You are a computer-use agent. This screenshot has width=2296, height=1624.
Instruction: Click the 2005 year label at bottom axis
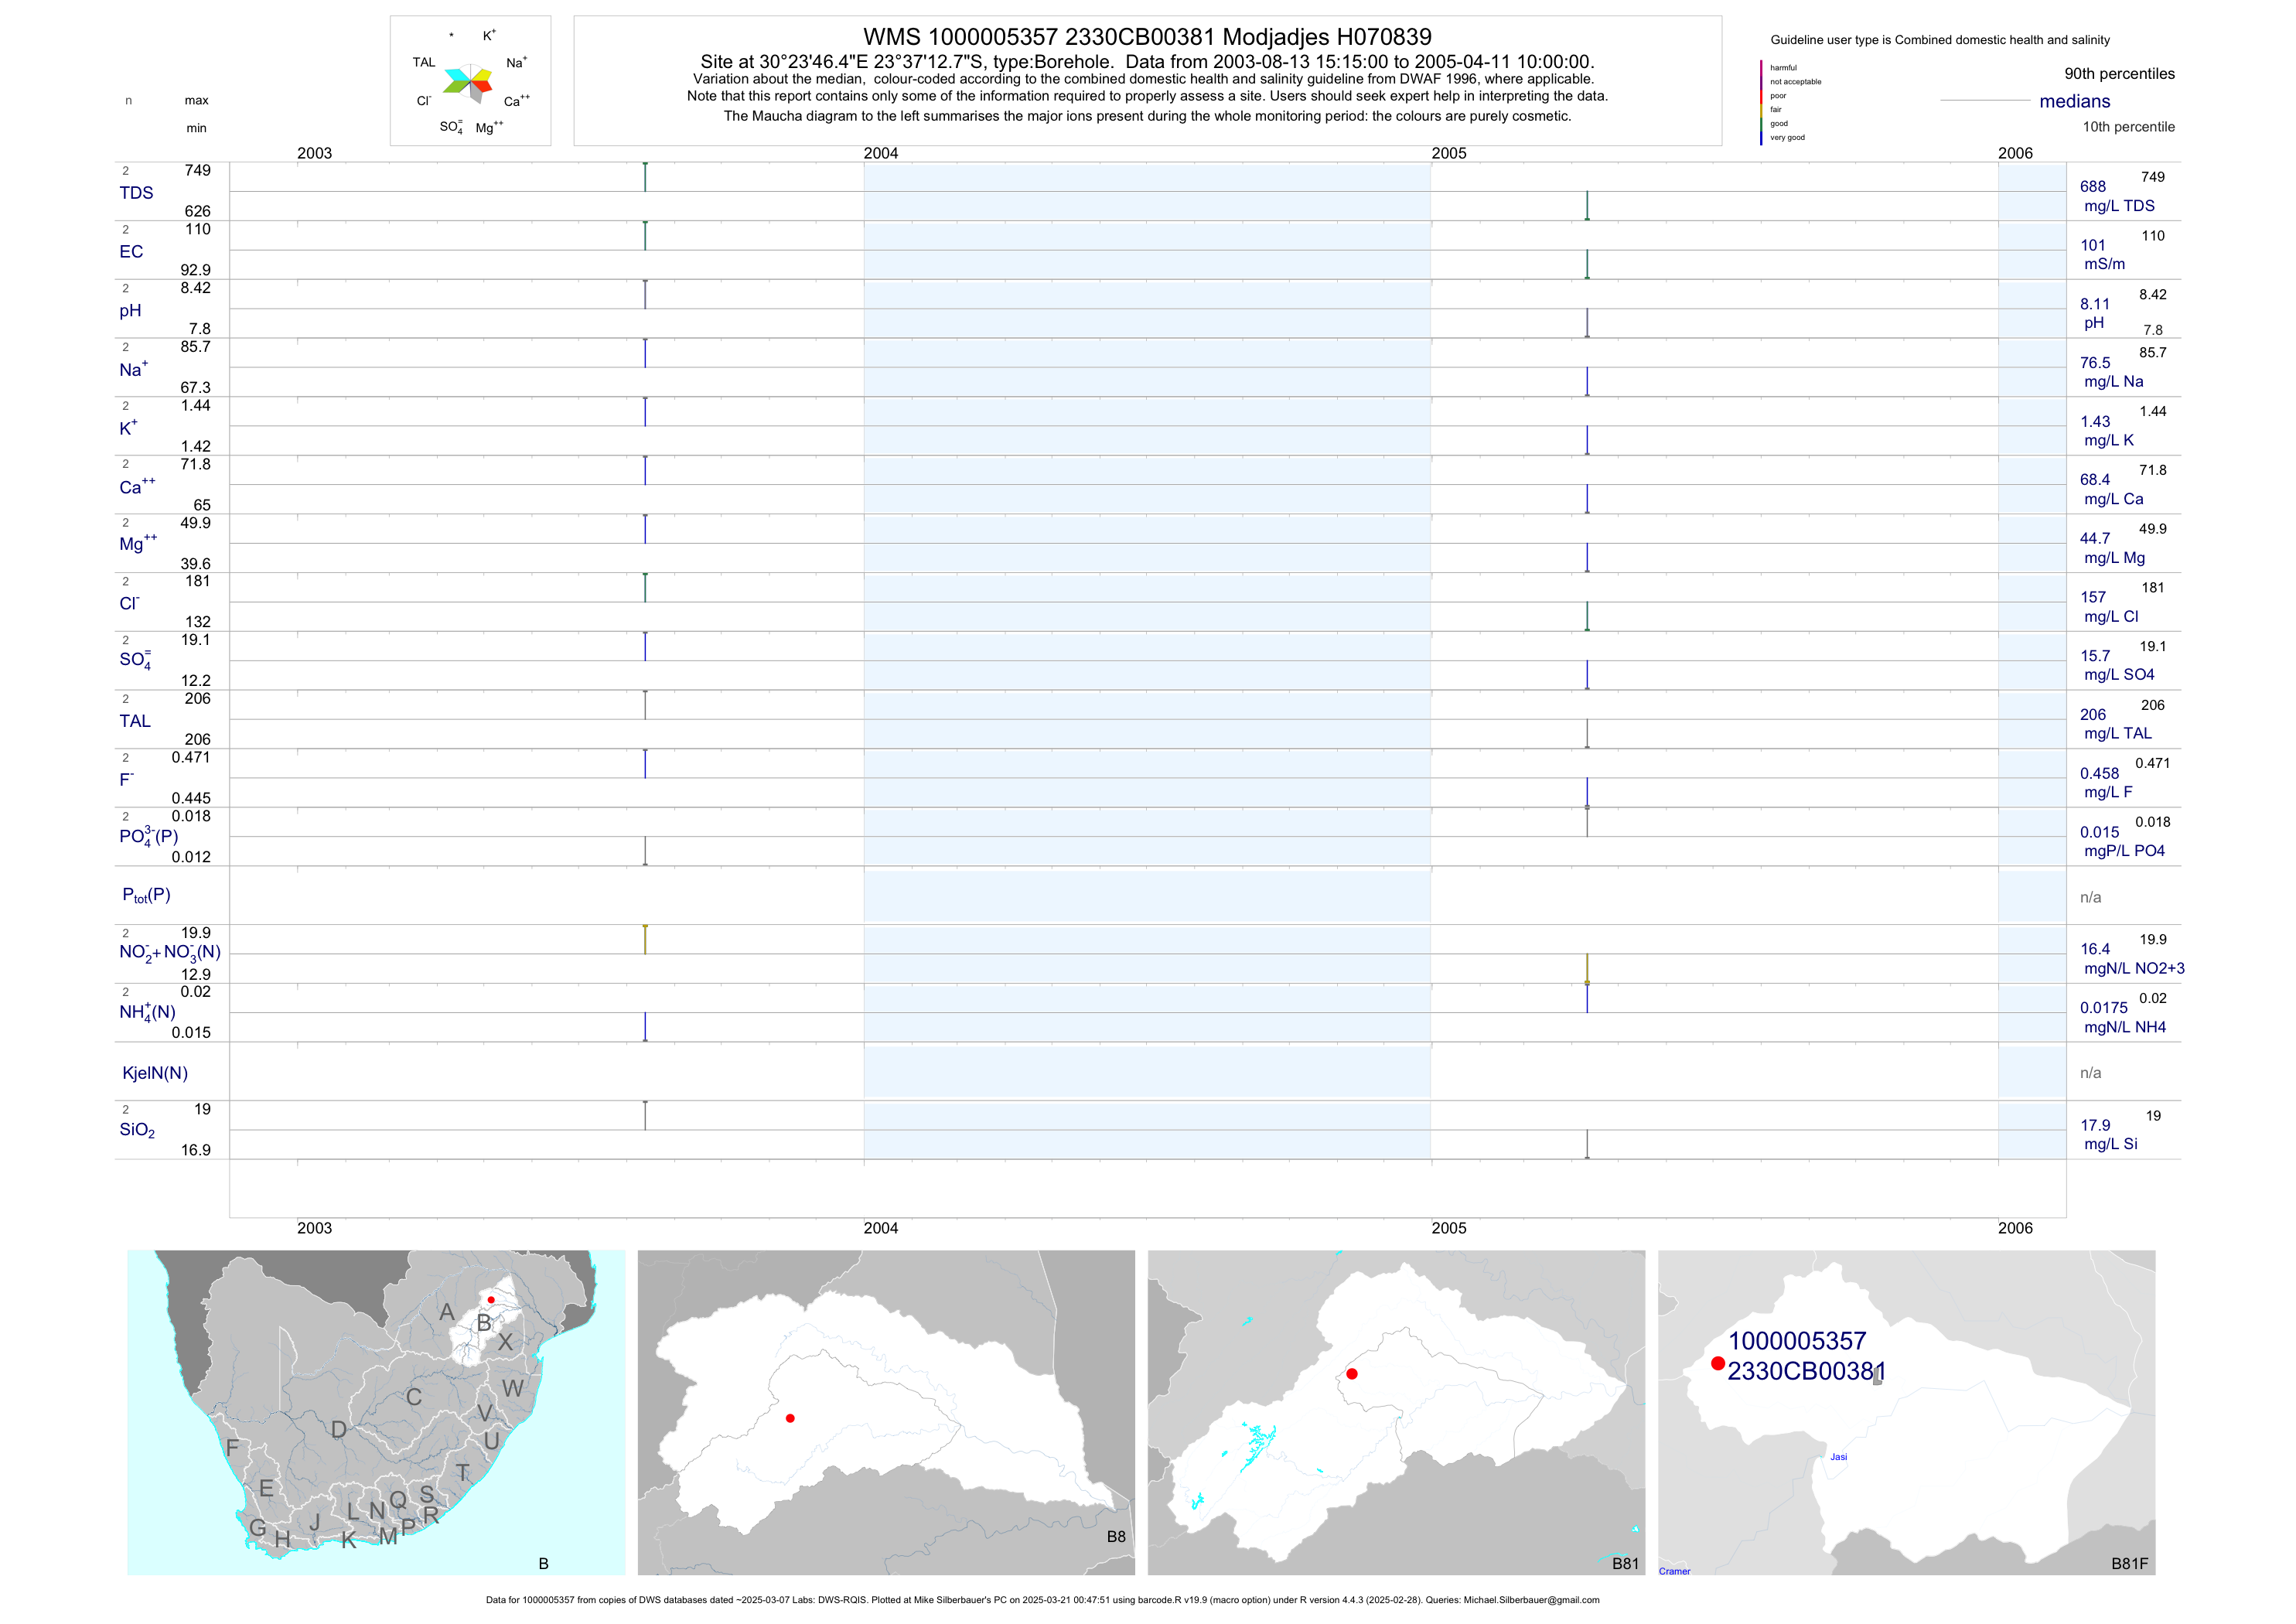(1448, 1228)
